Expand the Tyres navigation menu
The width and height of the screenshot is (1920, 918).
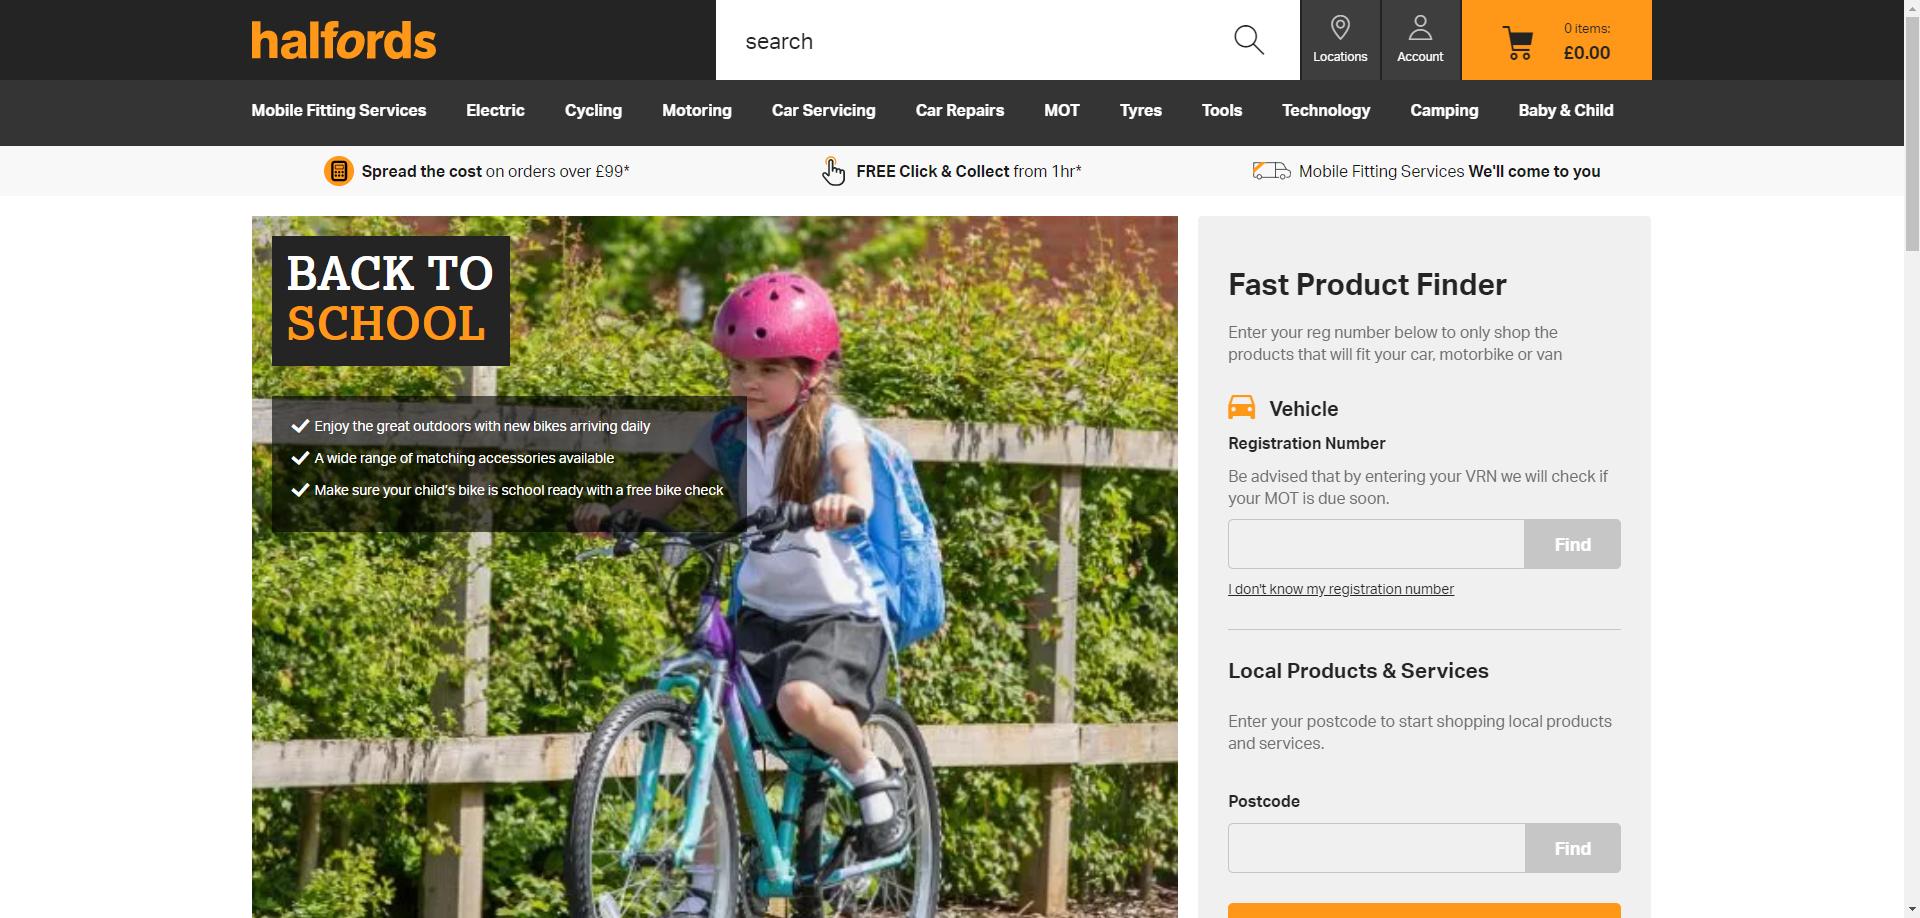tap(1140, 110)
